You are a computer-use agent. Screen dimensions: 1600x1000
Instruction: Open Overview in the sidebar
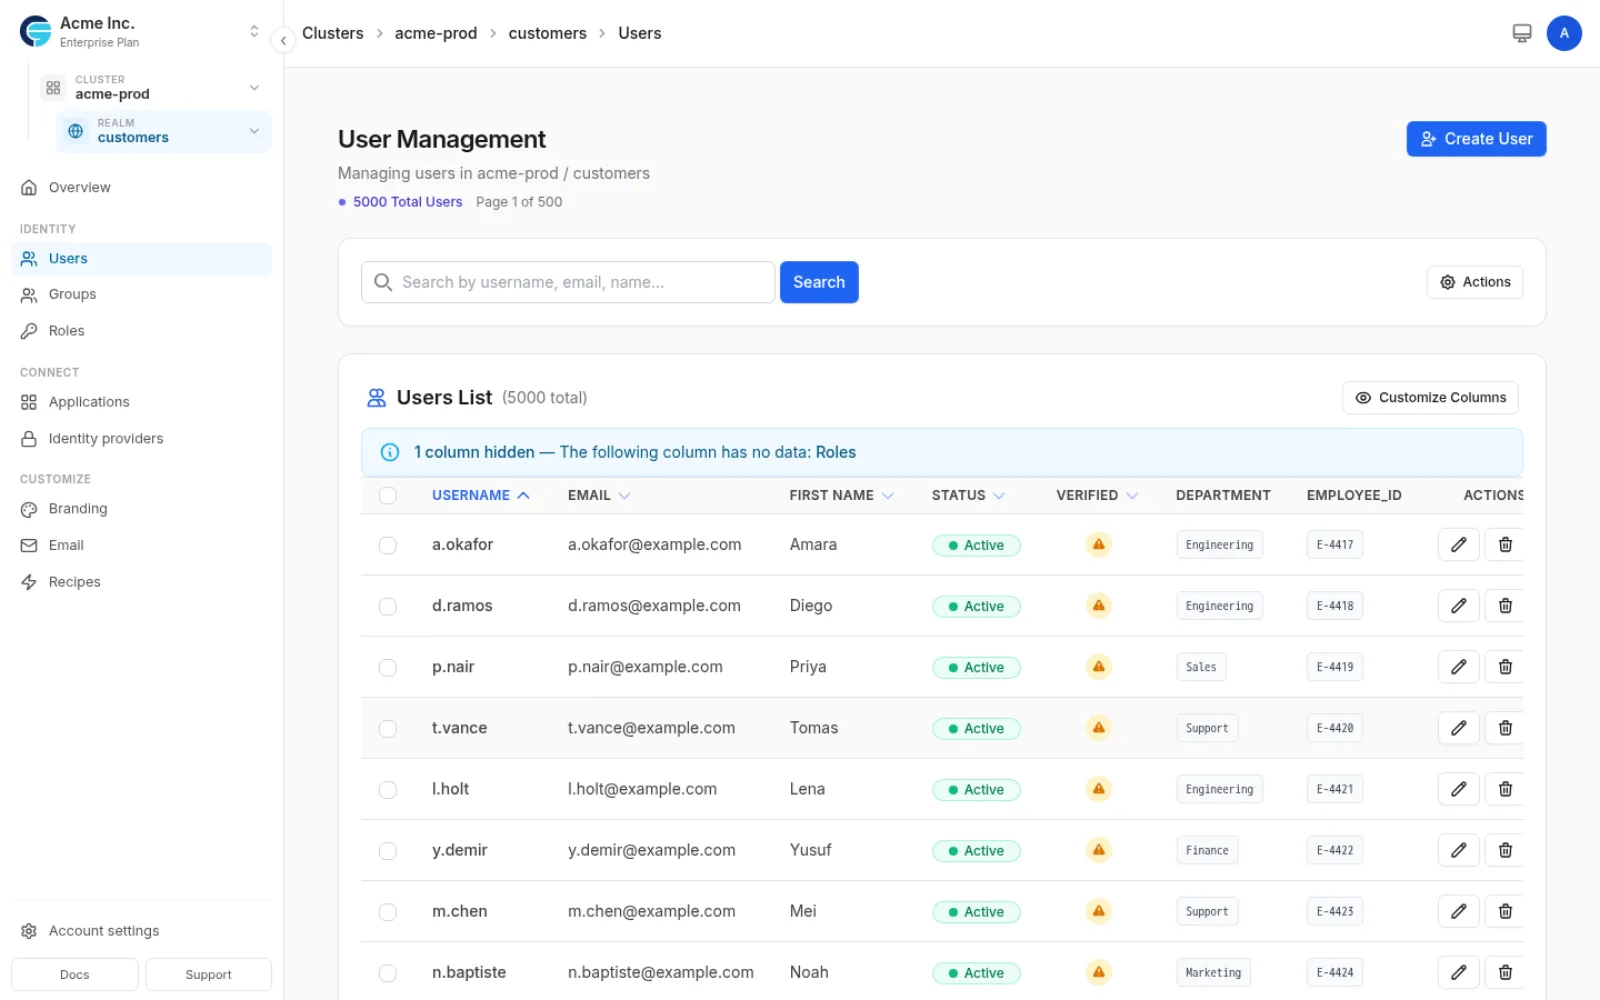click(141, 187)
